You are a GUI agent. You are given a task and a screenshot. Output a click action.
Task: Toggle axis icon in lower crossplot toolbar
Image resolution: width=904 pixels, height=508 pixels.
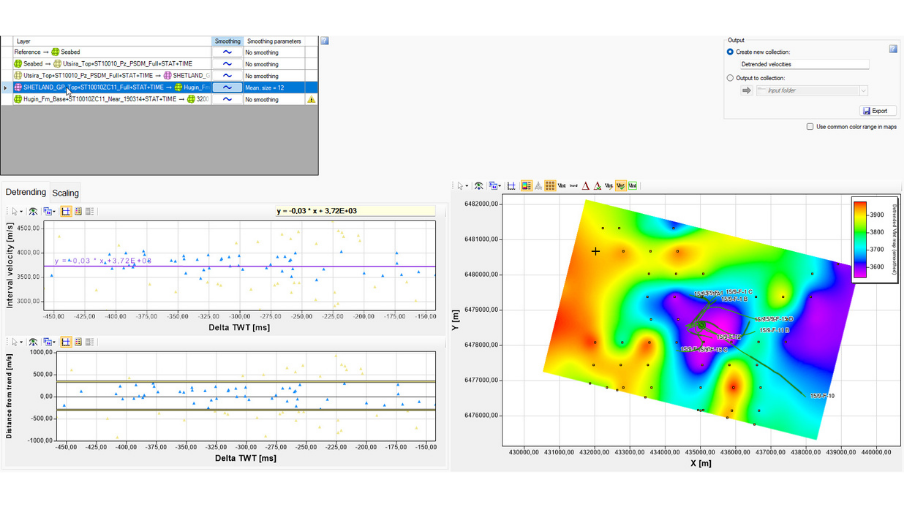66,342
